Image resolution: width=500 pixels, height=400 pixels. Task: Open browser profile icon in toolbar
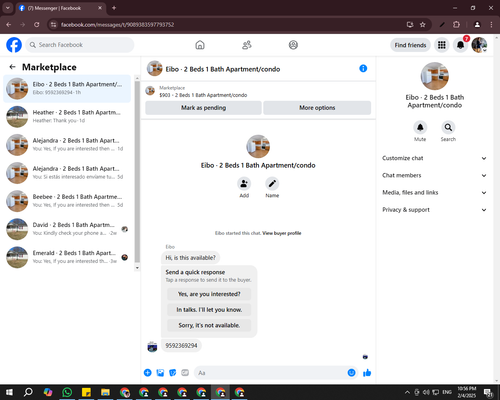477,25
